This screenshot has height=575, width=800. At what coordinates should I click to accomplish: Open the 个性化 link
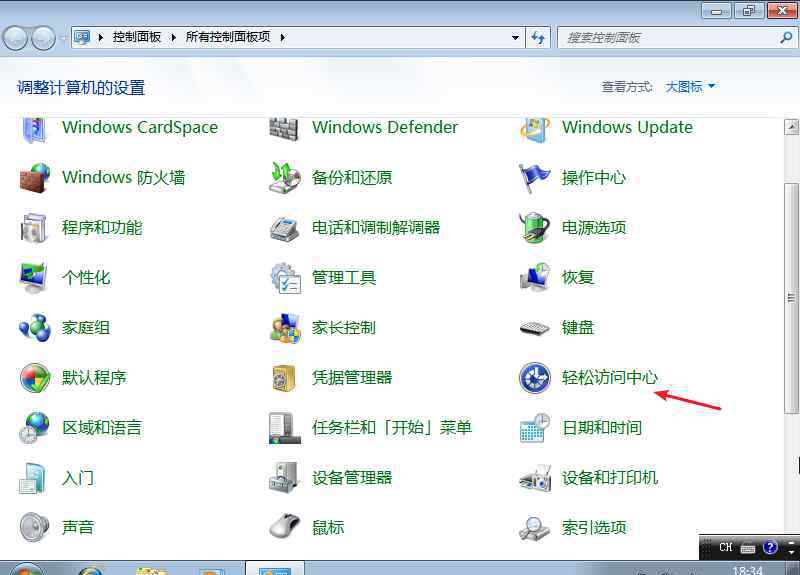(x=86, y=278)
